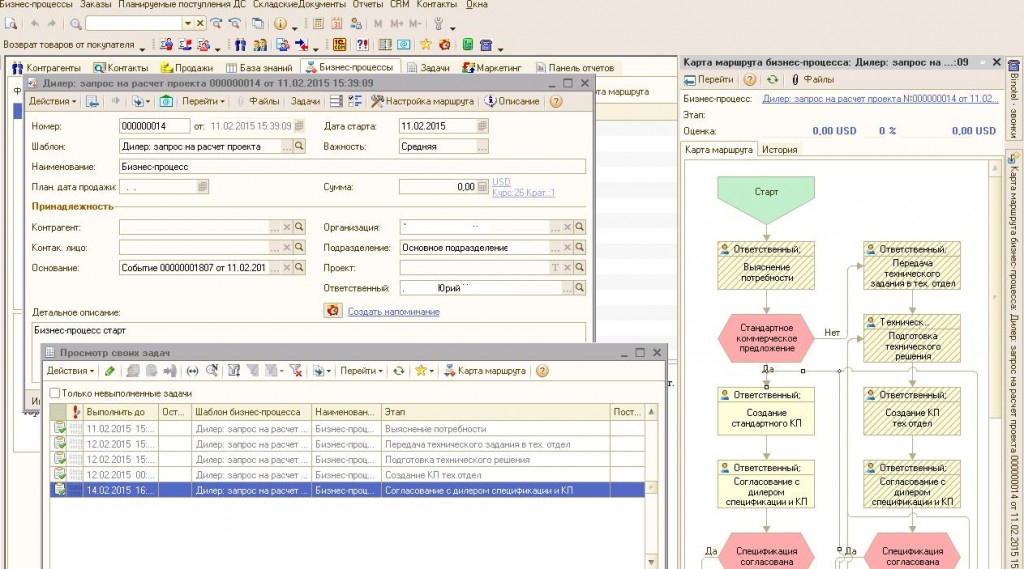This screenshot has height=569, width=1024.
Task: Open calendar icon in main toolbar
Action: coord(337,24)
